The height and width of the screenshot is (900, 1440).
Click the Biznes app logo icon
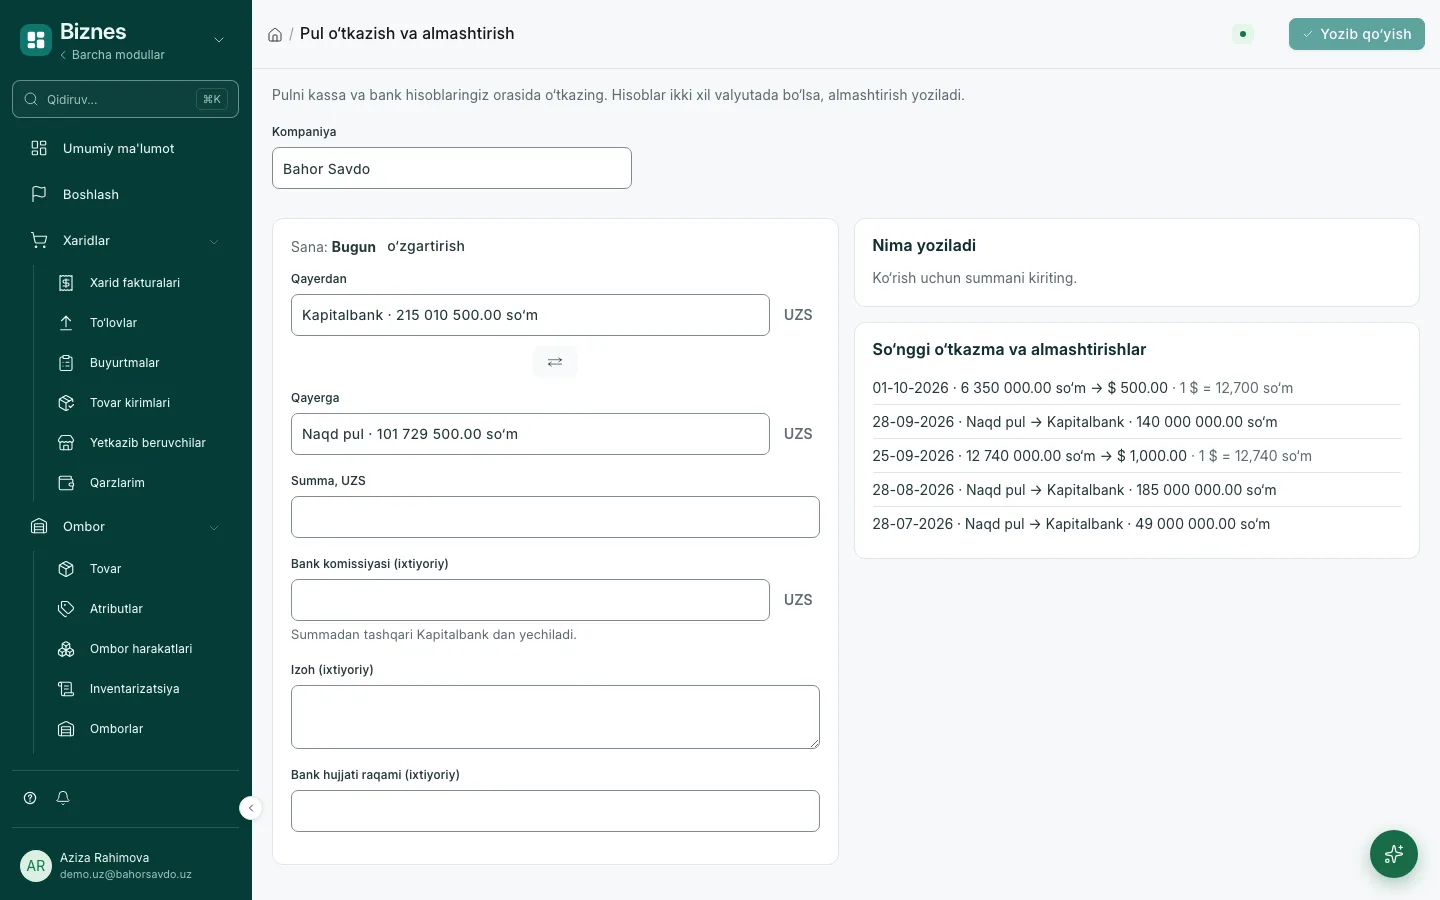click(36, 40)
